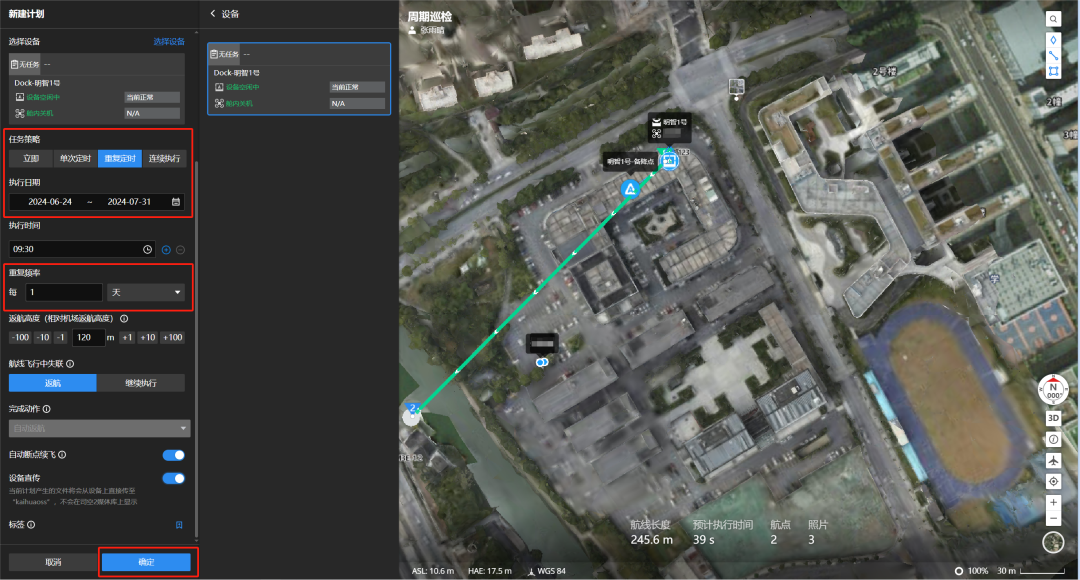
Task: Increase return altitude by +10
Action: point(147,338)
